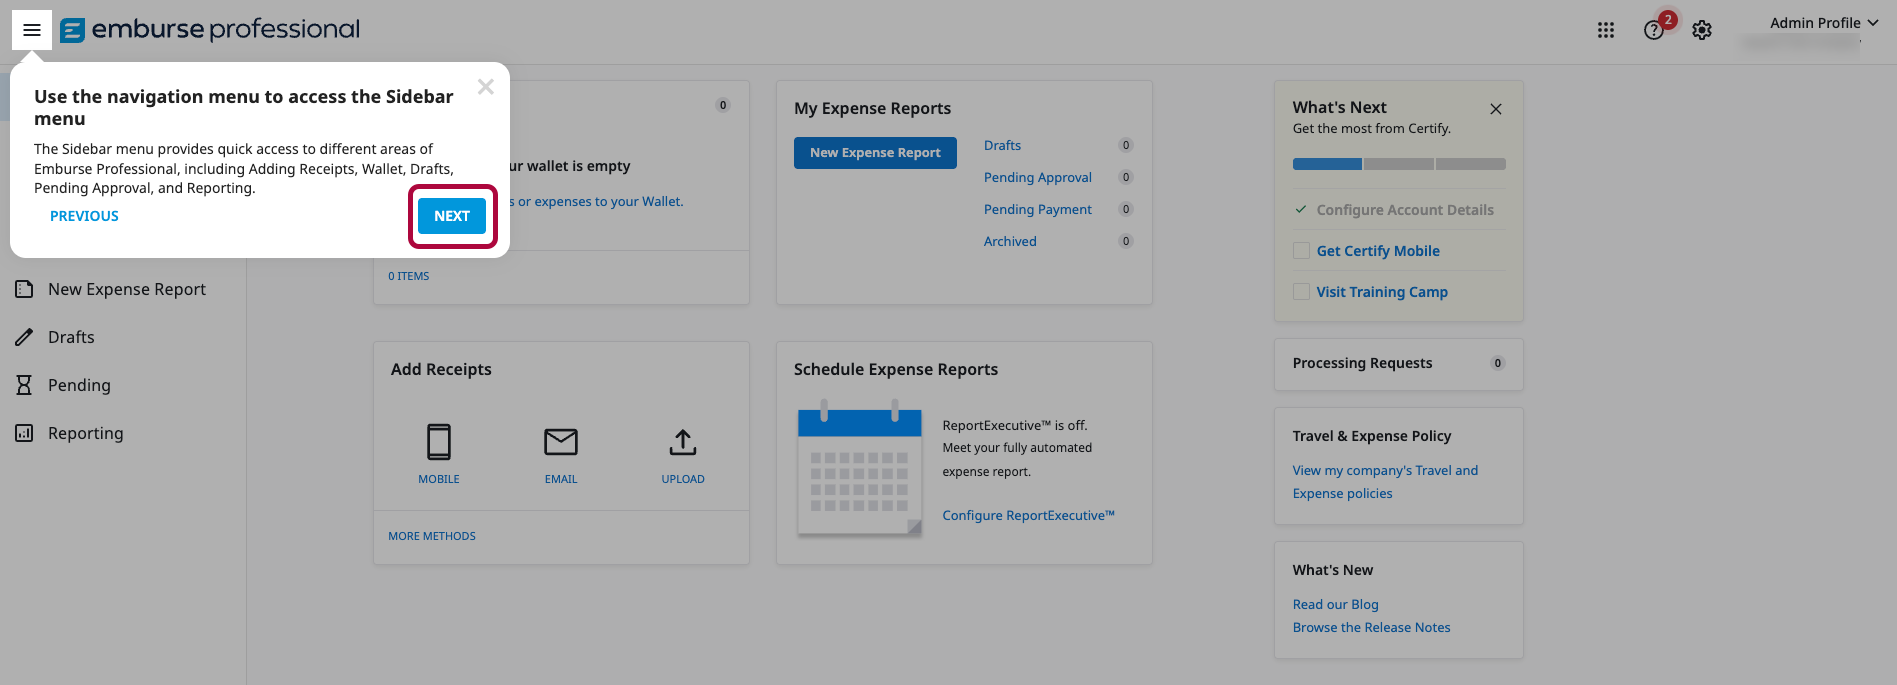The width and height of the screenshot is (1897, 685).
Task: Open Pending in the sidebar
Action: pos(79,385)
